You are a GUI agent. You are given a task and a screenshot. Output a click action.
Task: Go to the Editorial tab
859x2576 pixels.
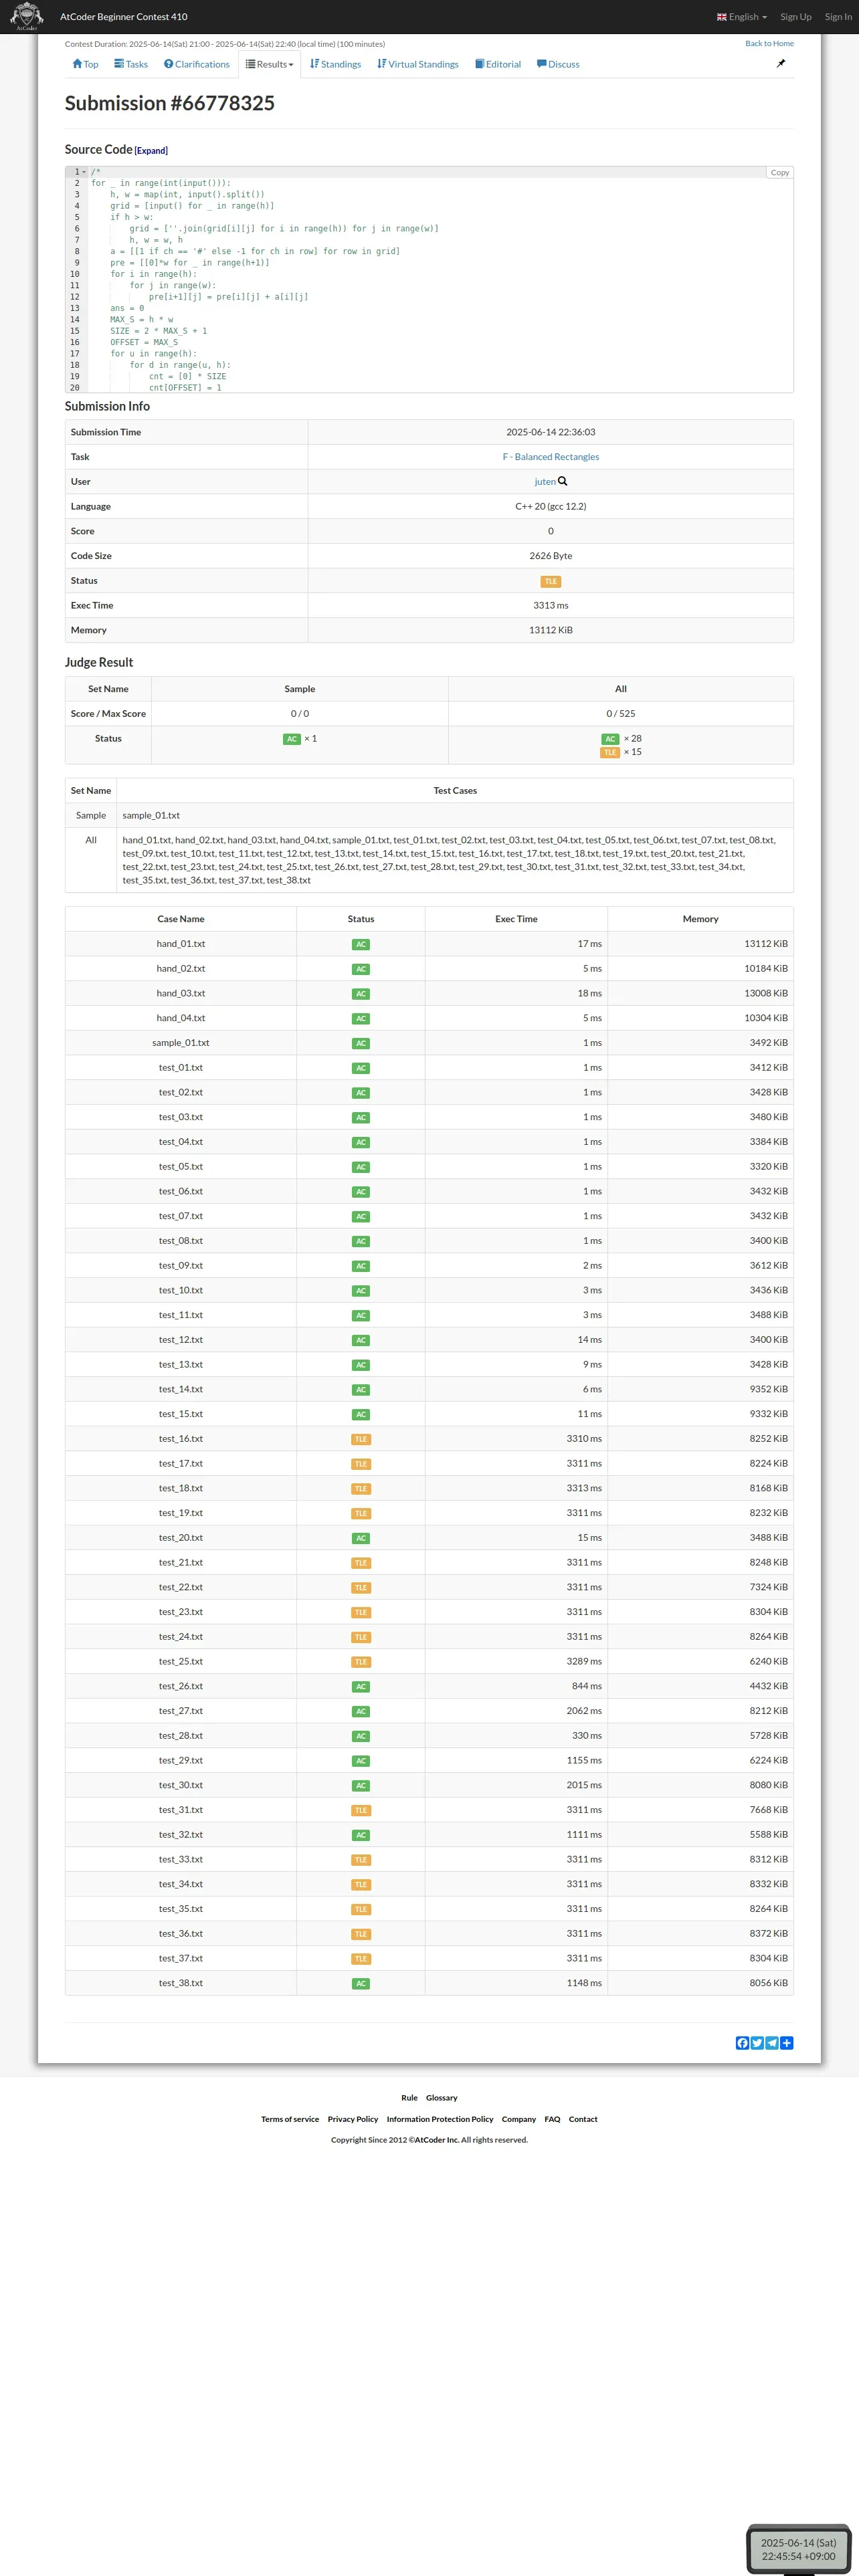click(498, 64)
